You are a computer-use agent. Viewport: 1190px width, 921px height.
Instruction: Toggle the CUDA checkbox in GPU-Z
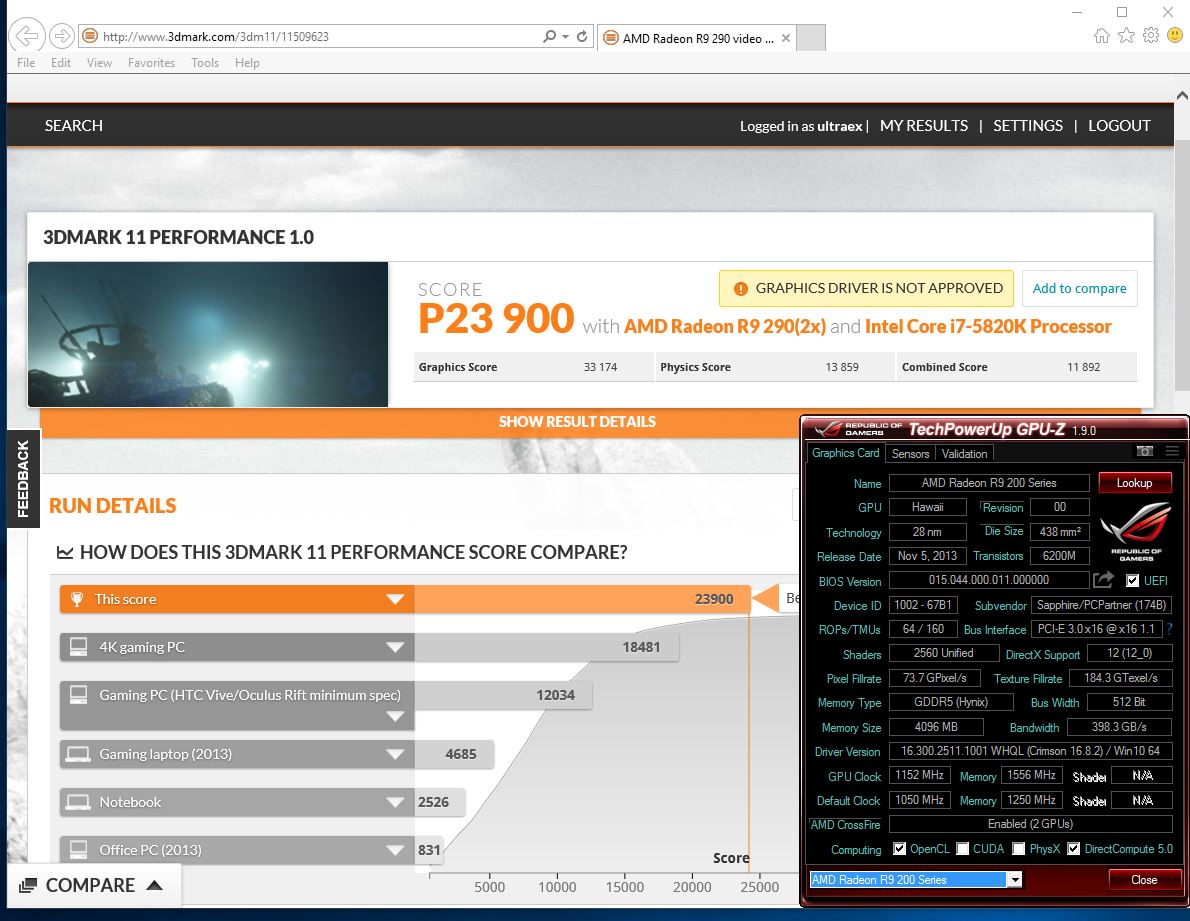(x=962, y=849)
